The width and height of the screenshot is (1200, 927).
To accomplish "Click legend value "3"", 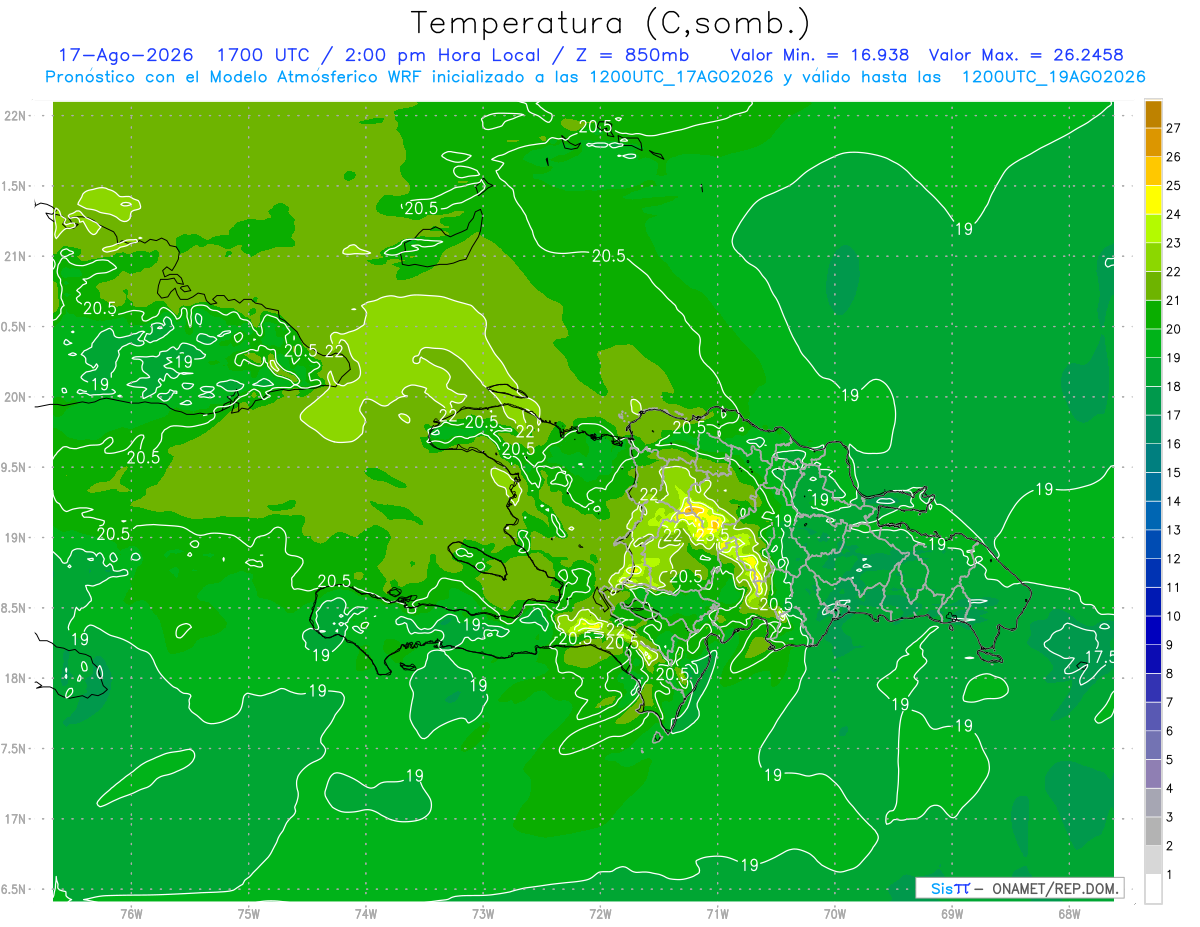I will [x=1170, y=817].
